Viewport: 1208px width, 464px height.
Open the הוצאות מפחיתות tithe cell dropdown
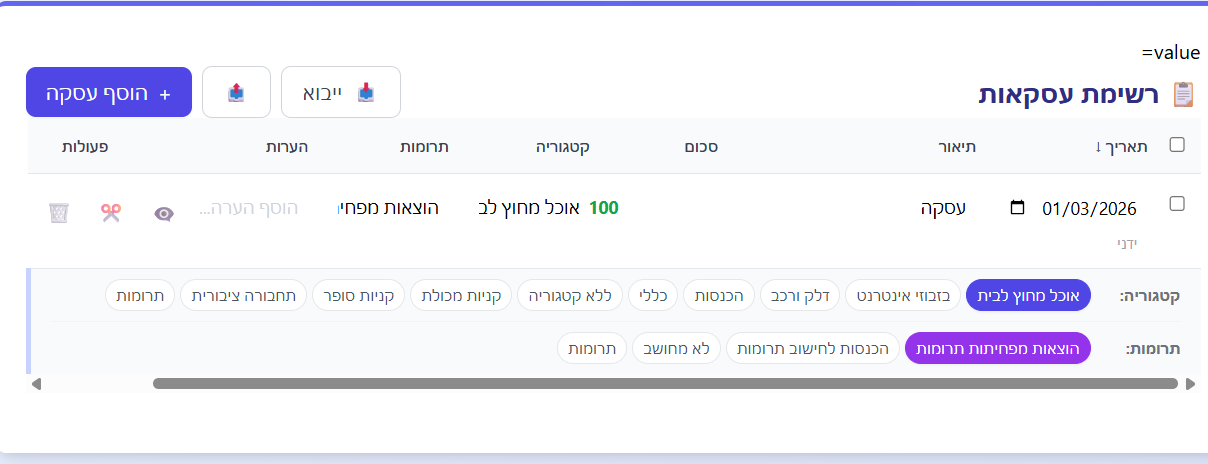pyautogui.click(x=389, y=208)
